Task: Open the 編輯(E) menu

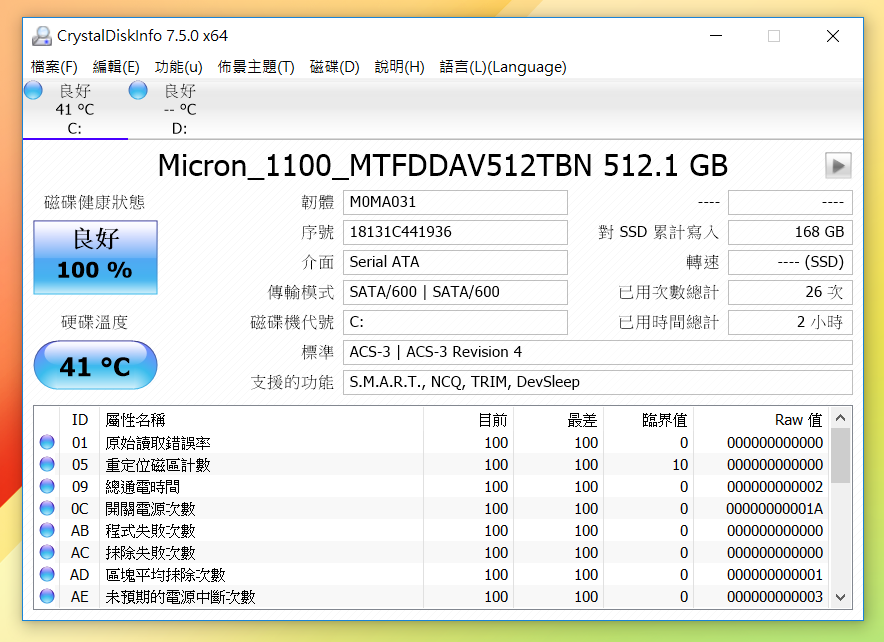Action: tap(116, 67)
